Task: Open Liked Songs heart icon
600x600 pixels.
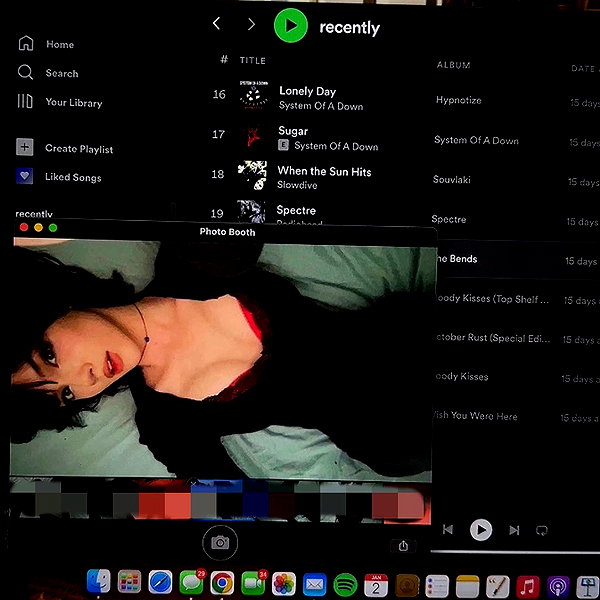Action: click(x=24, y=176)
